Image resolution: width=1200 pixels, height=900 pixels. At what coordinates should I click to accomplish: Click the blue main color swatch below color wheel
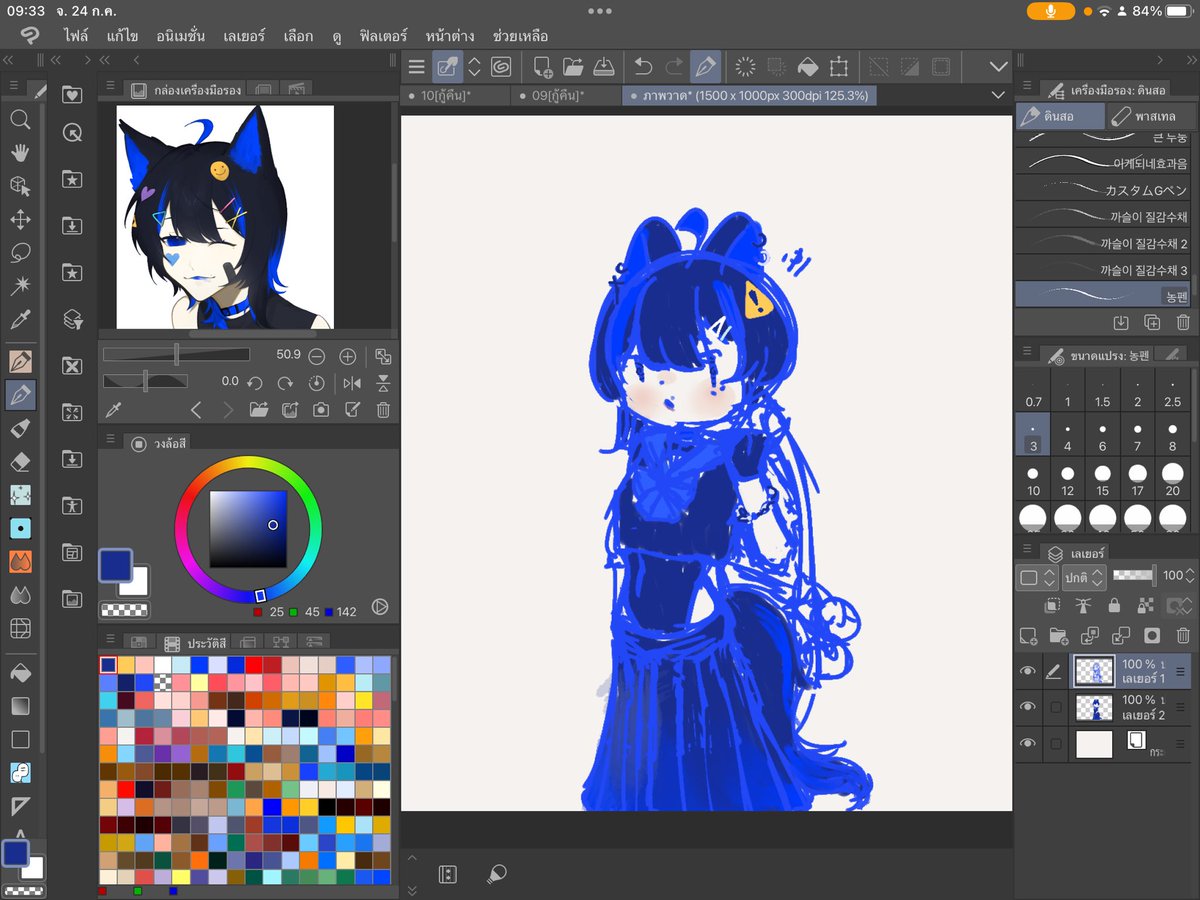click(116, 565)
